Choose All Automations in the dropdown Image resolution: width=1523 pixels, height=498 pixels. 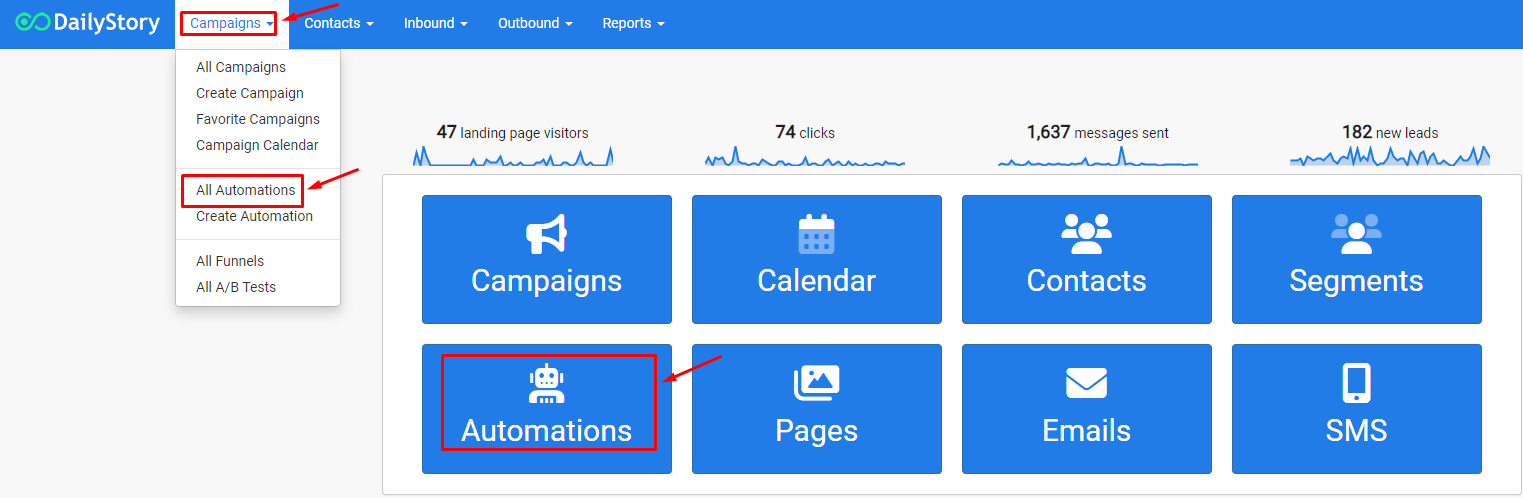point(246,190)
